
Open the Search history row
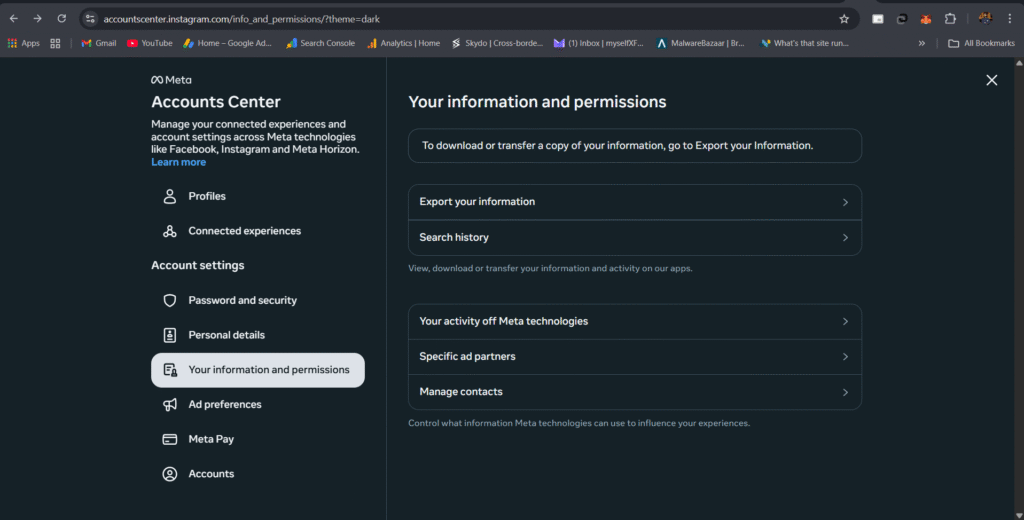click(x=635, y=238)
